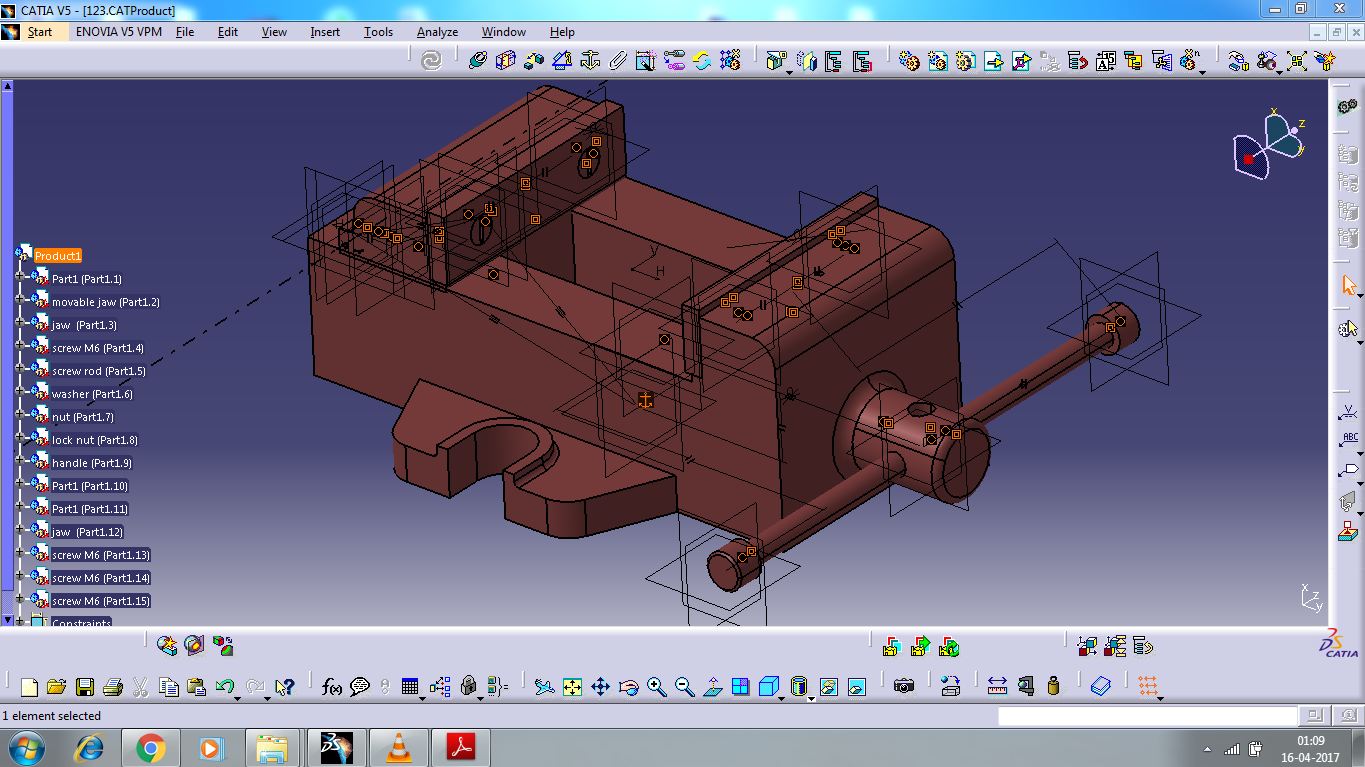Click the view compass in the corner
1365x767 pixels.
(1268, 146)
